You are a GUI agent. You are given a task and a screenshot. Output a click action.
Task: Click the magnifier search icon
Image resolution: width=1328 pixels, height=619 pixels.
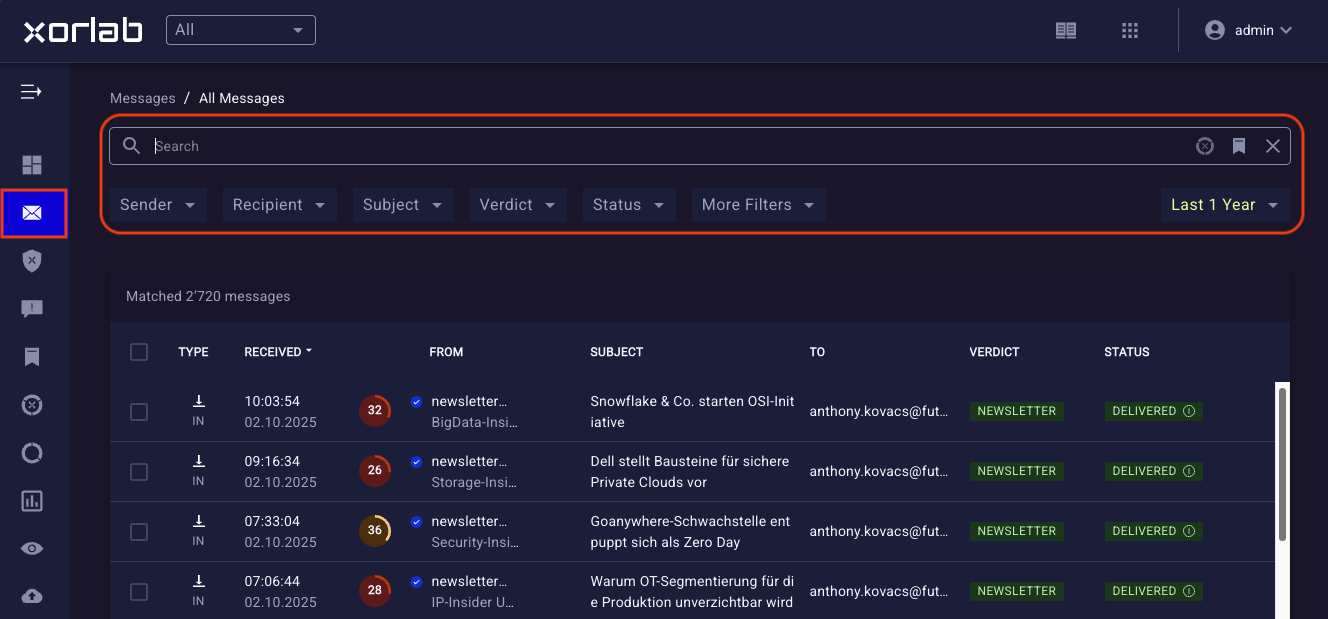pos(131,146)
